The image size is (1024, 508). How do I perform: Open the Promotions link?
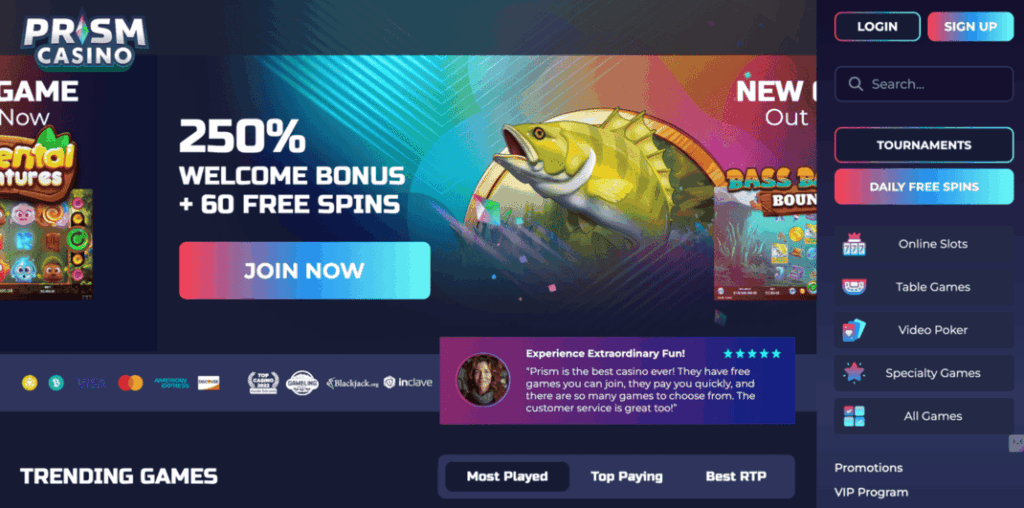tap(869, 468)
